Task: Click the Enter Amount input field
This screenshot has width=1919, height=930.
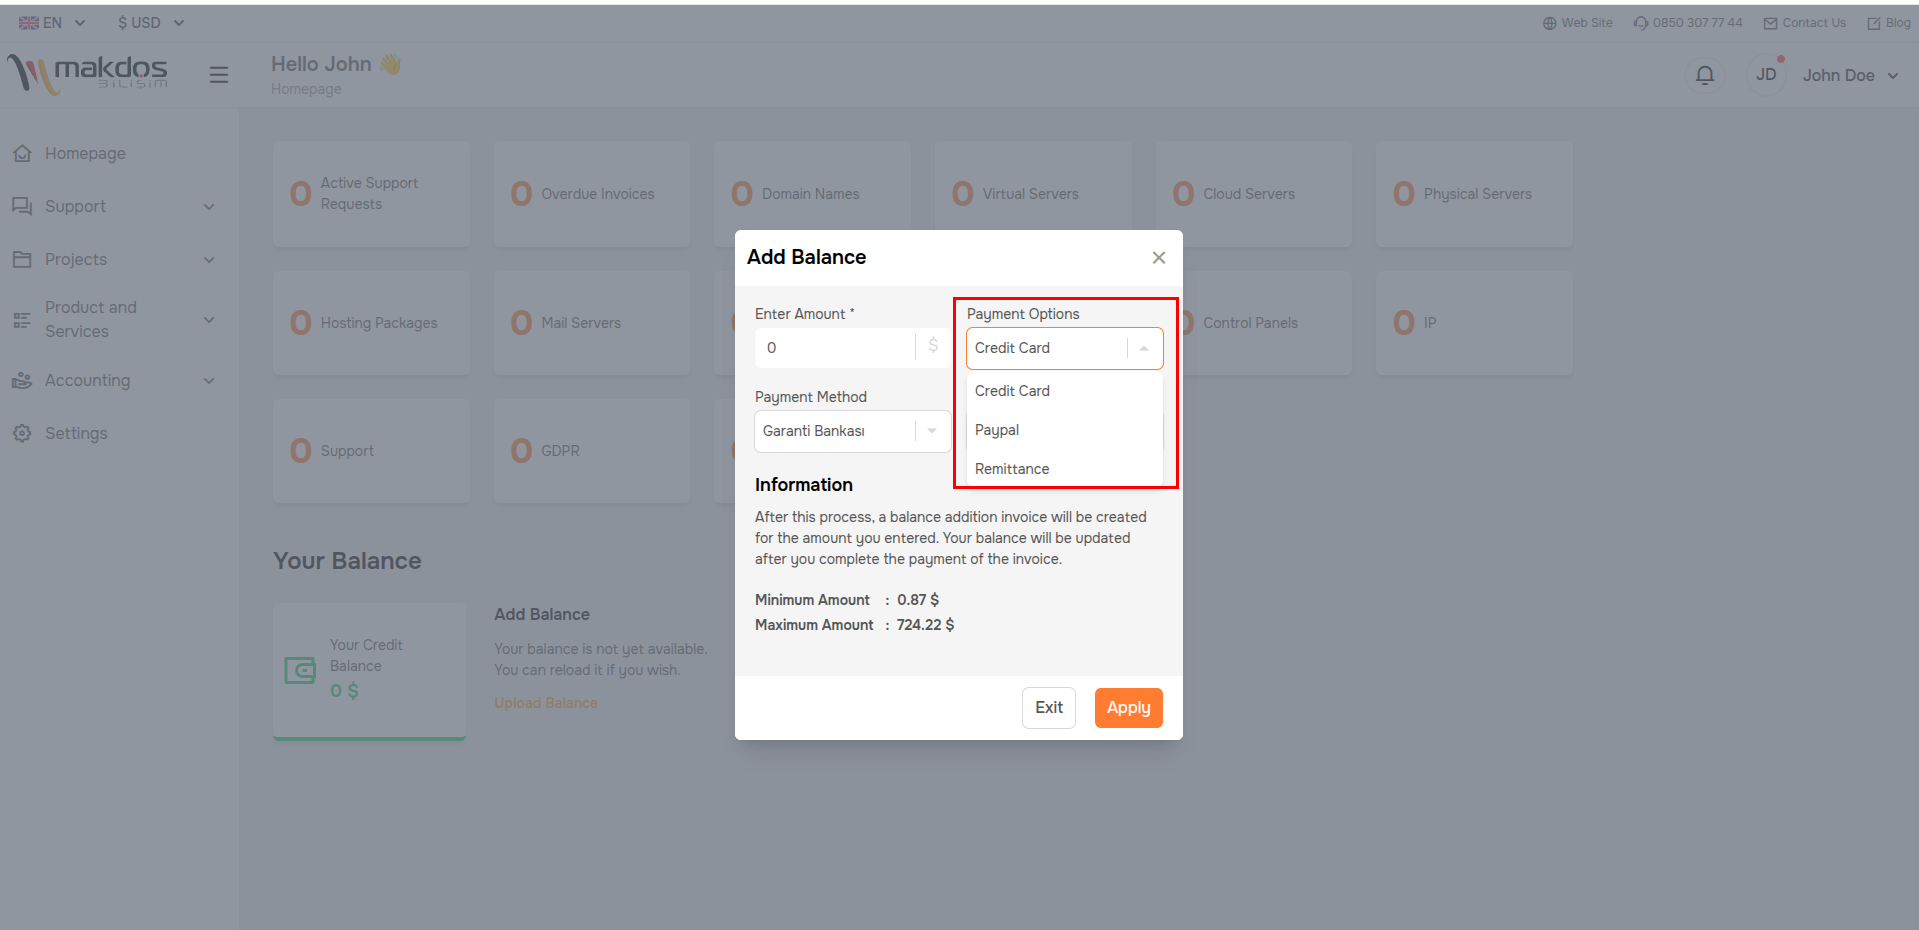Action: (836, 348)
